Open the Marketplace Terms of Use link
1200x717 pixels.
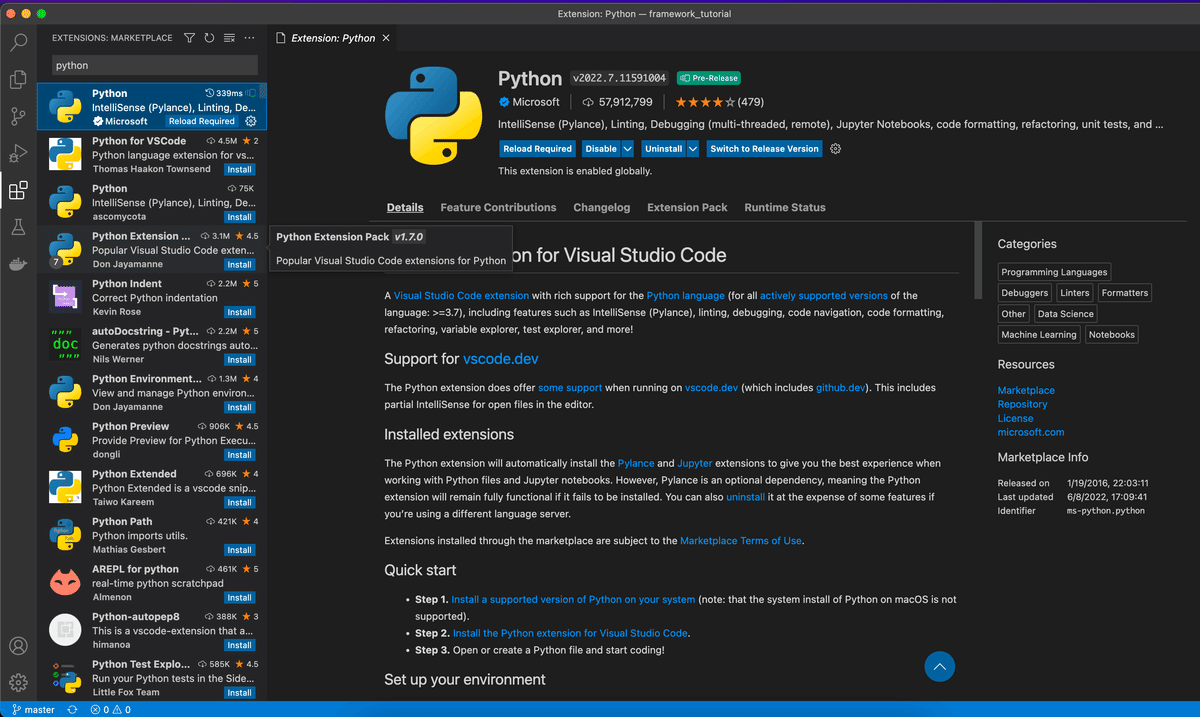(x=741, y=541)
